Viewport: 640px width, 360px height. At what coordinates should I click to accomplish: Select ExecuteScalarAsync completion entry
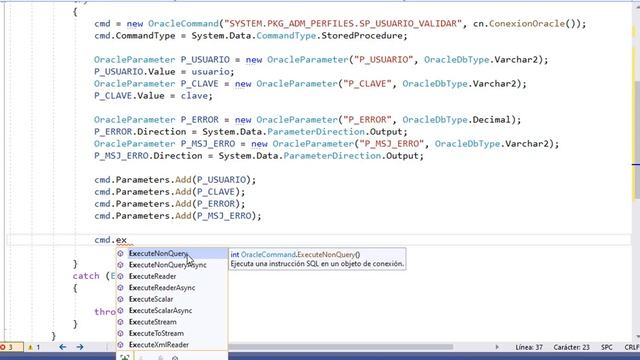point(172,311)
